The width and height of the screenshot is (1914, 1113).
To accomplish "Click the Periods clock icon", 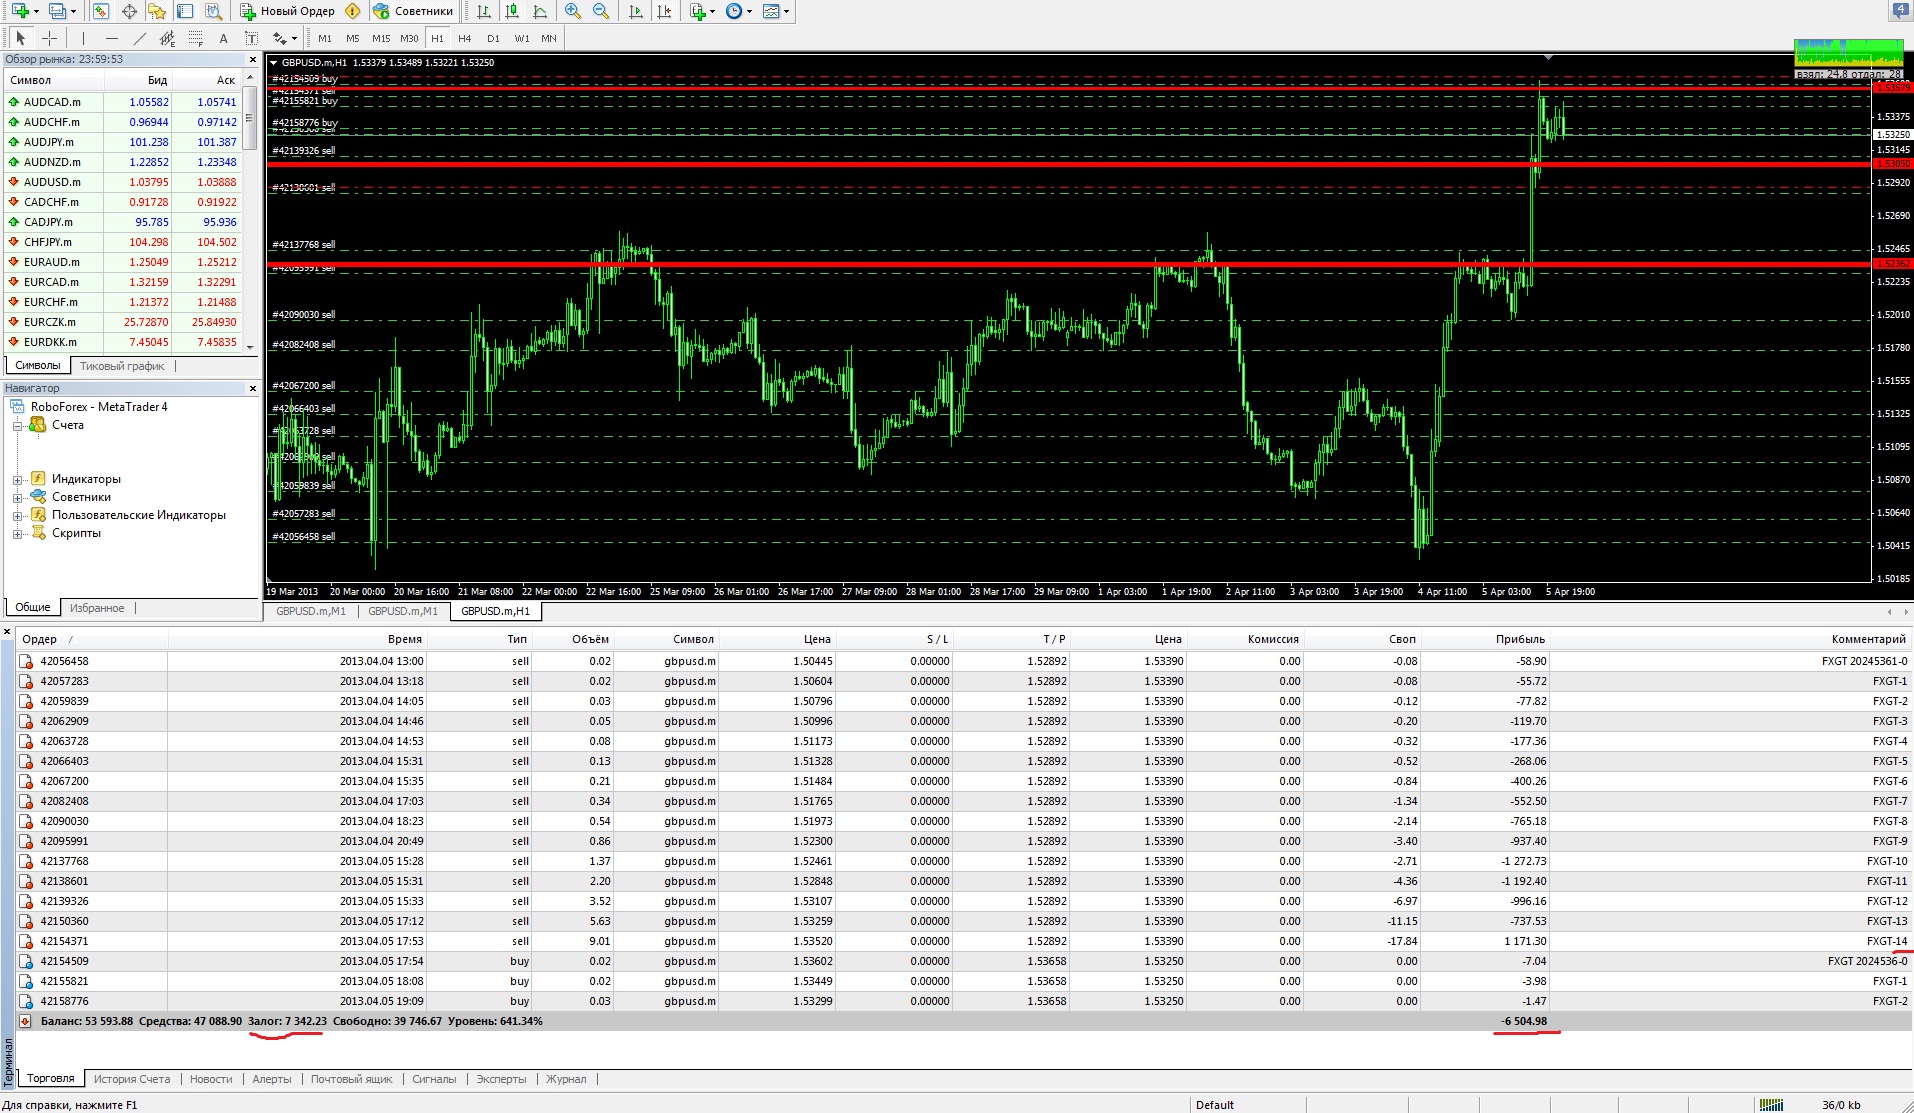I will pos(734,11).
